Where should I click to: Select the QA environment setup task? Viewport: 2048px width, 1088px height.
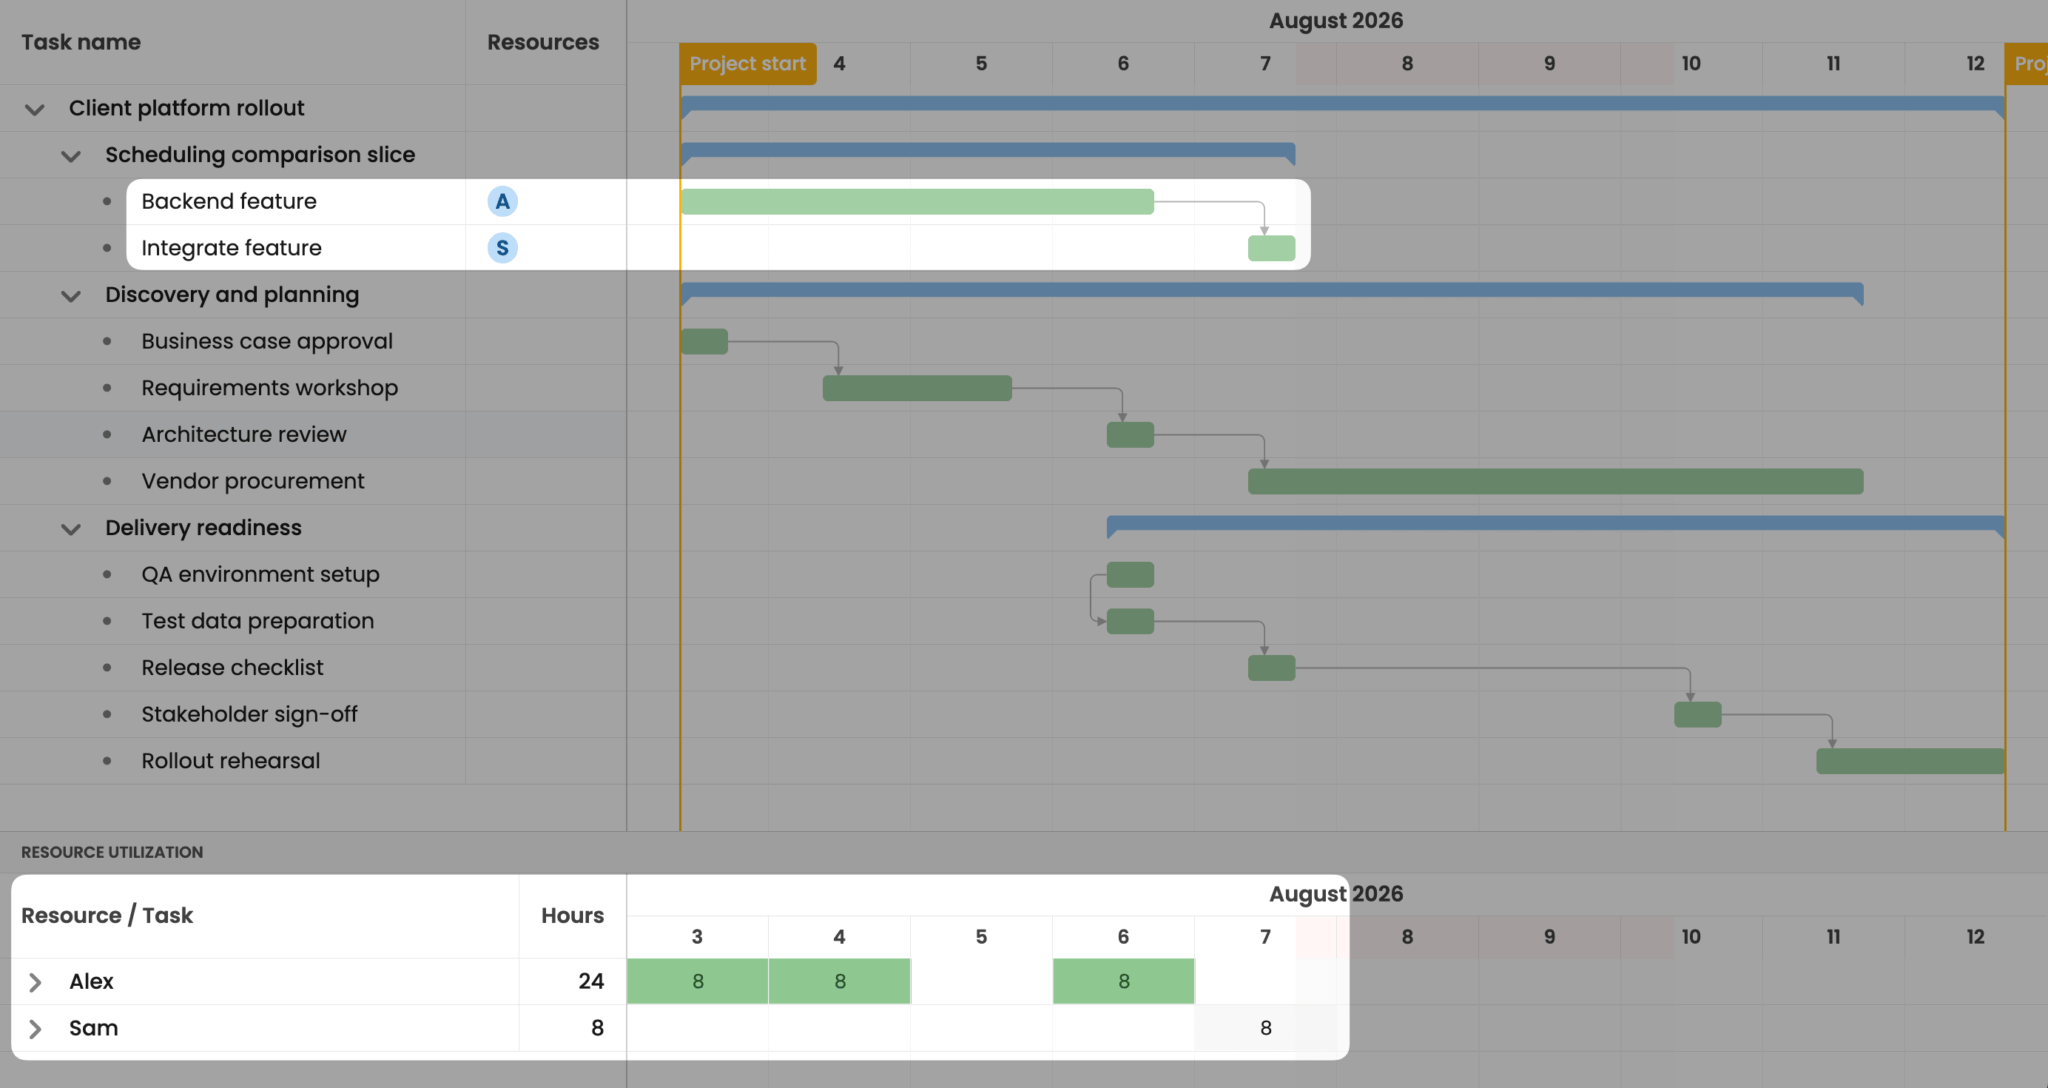click(x=260, y=574)
